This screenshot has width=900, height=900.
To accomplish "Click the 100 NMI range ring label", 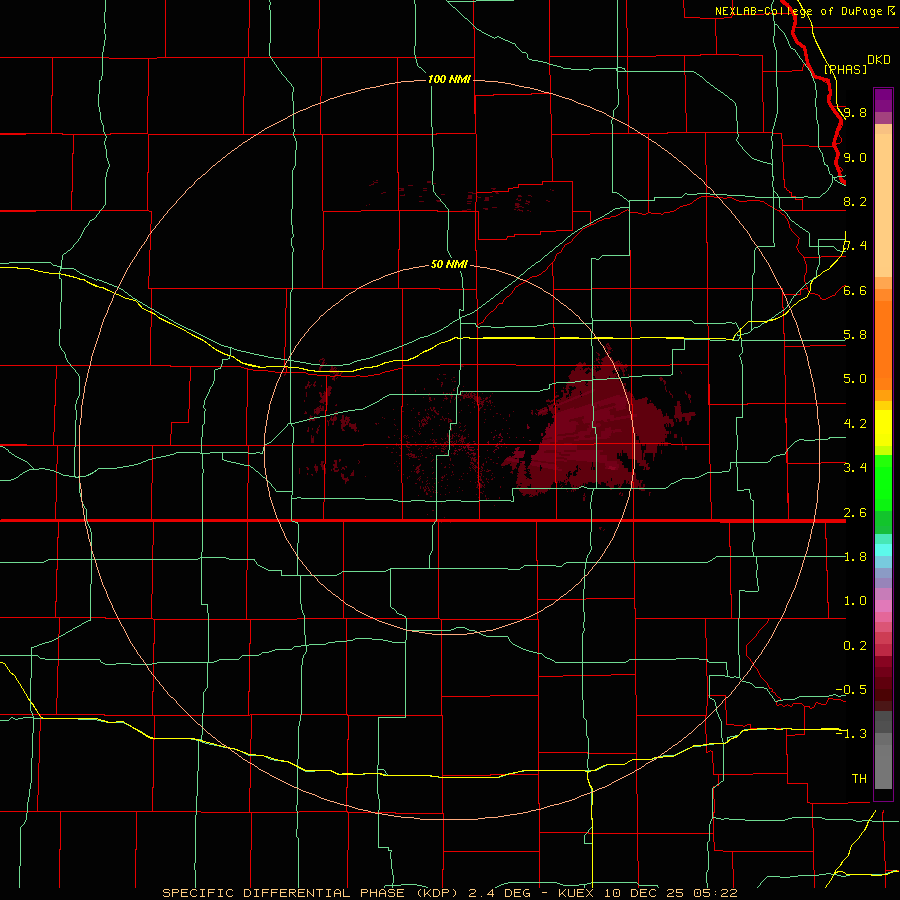I will coord(449,79).
